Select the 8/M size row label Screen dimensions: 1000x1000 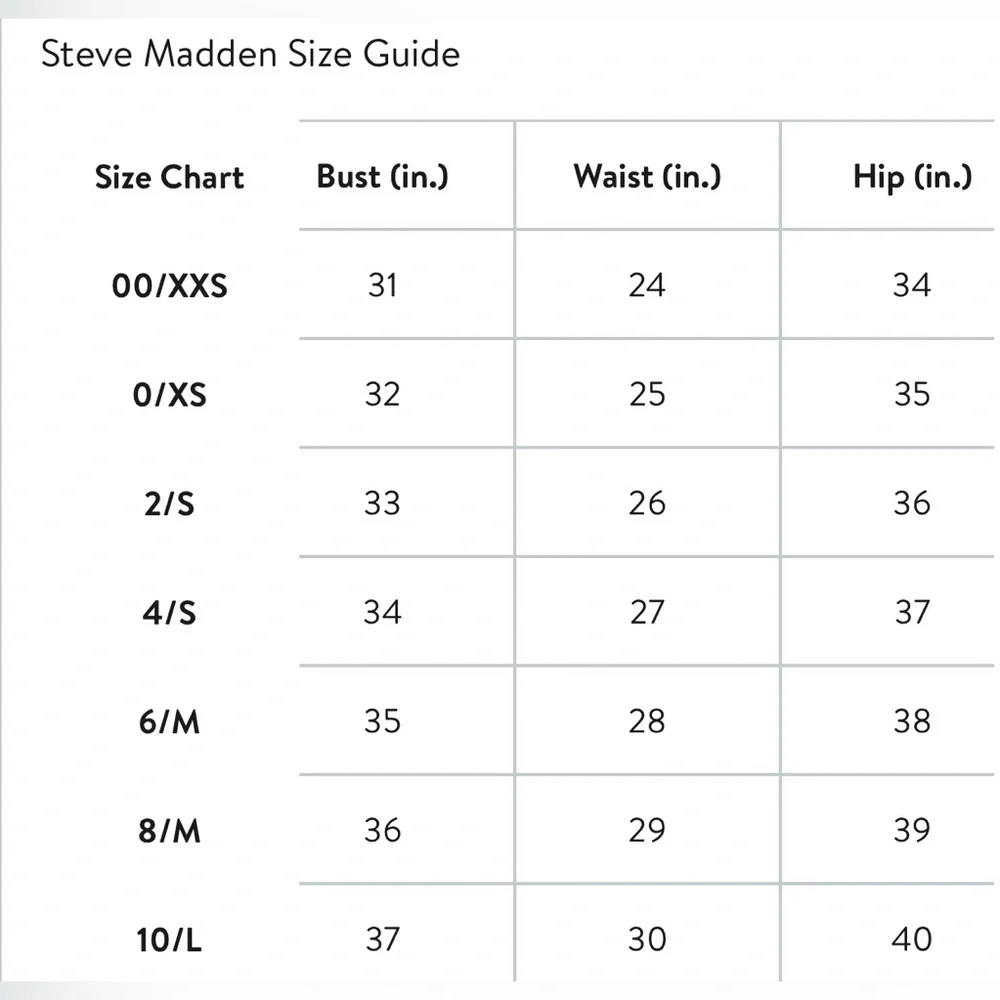pos(169,831)
